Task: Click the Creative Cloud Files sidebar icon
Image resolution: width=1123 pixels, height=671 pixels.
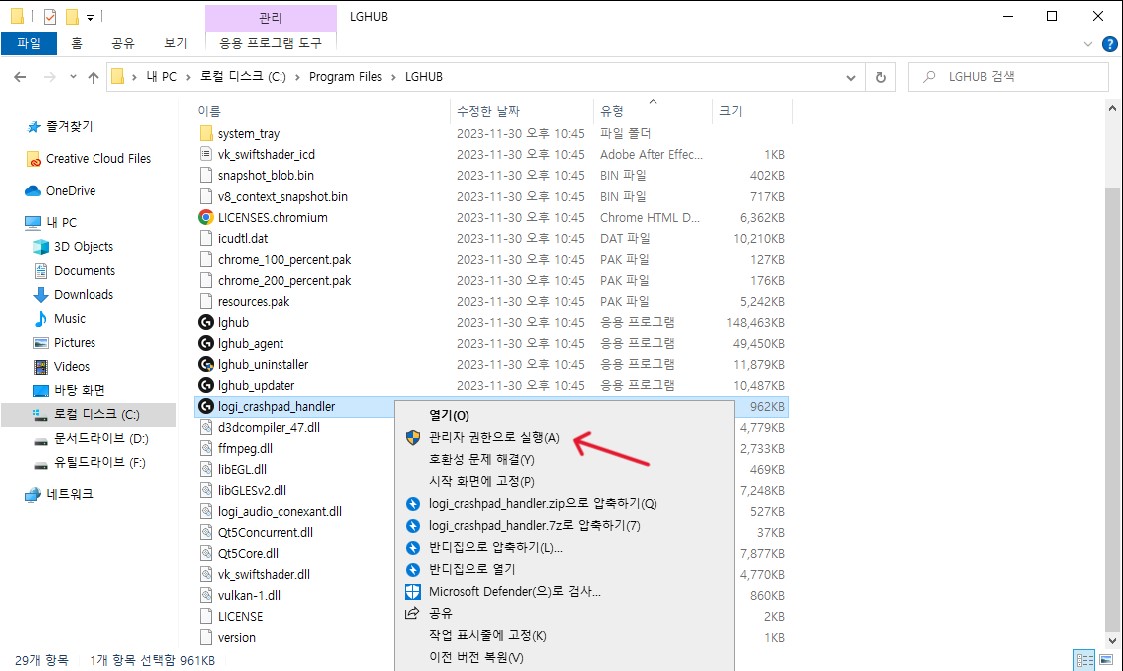Action: point(33,159)
